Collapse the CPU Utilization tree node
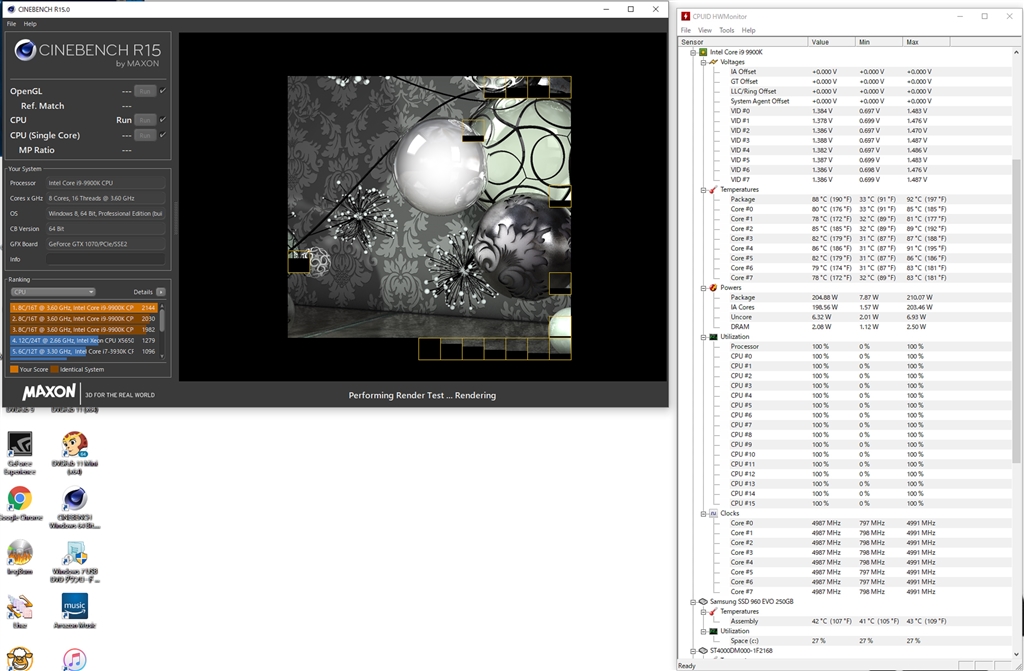 (703, 337)
